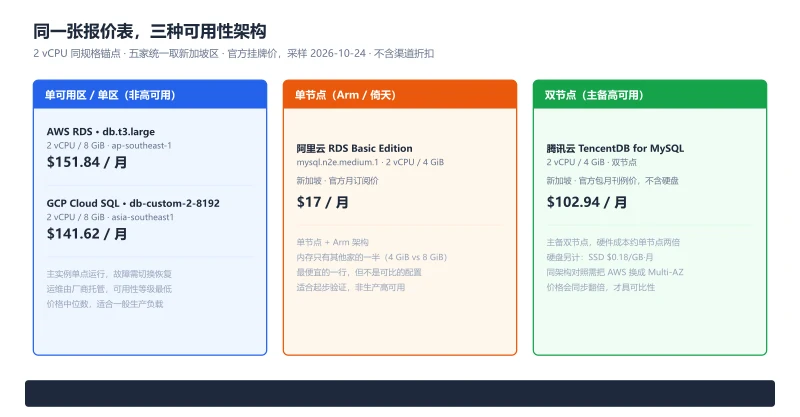Click the note 单节点 + Arm 架构
The width and height of the screenshot is (800, 417).
(x=333, y=242)
